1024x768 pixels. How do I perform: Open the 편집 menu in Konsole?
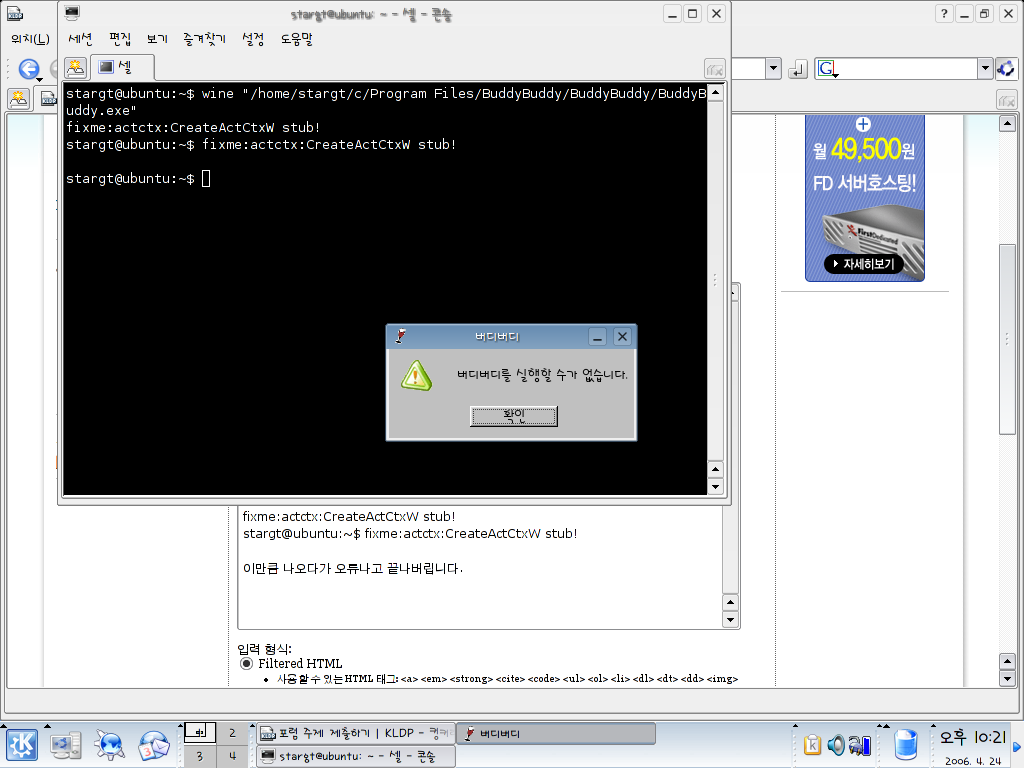tap(120, 39)
